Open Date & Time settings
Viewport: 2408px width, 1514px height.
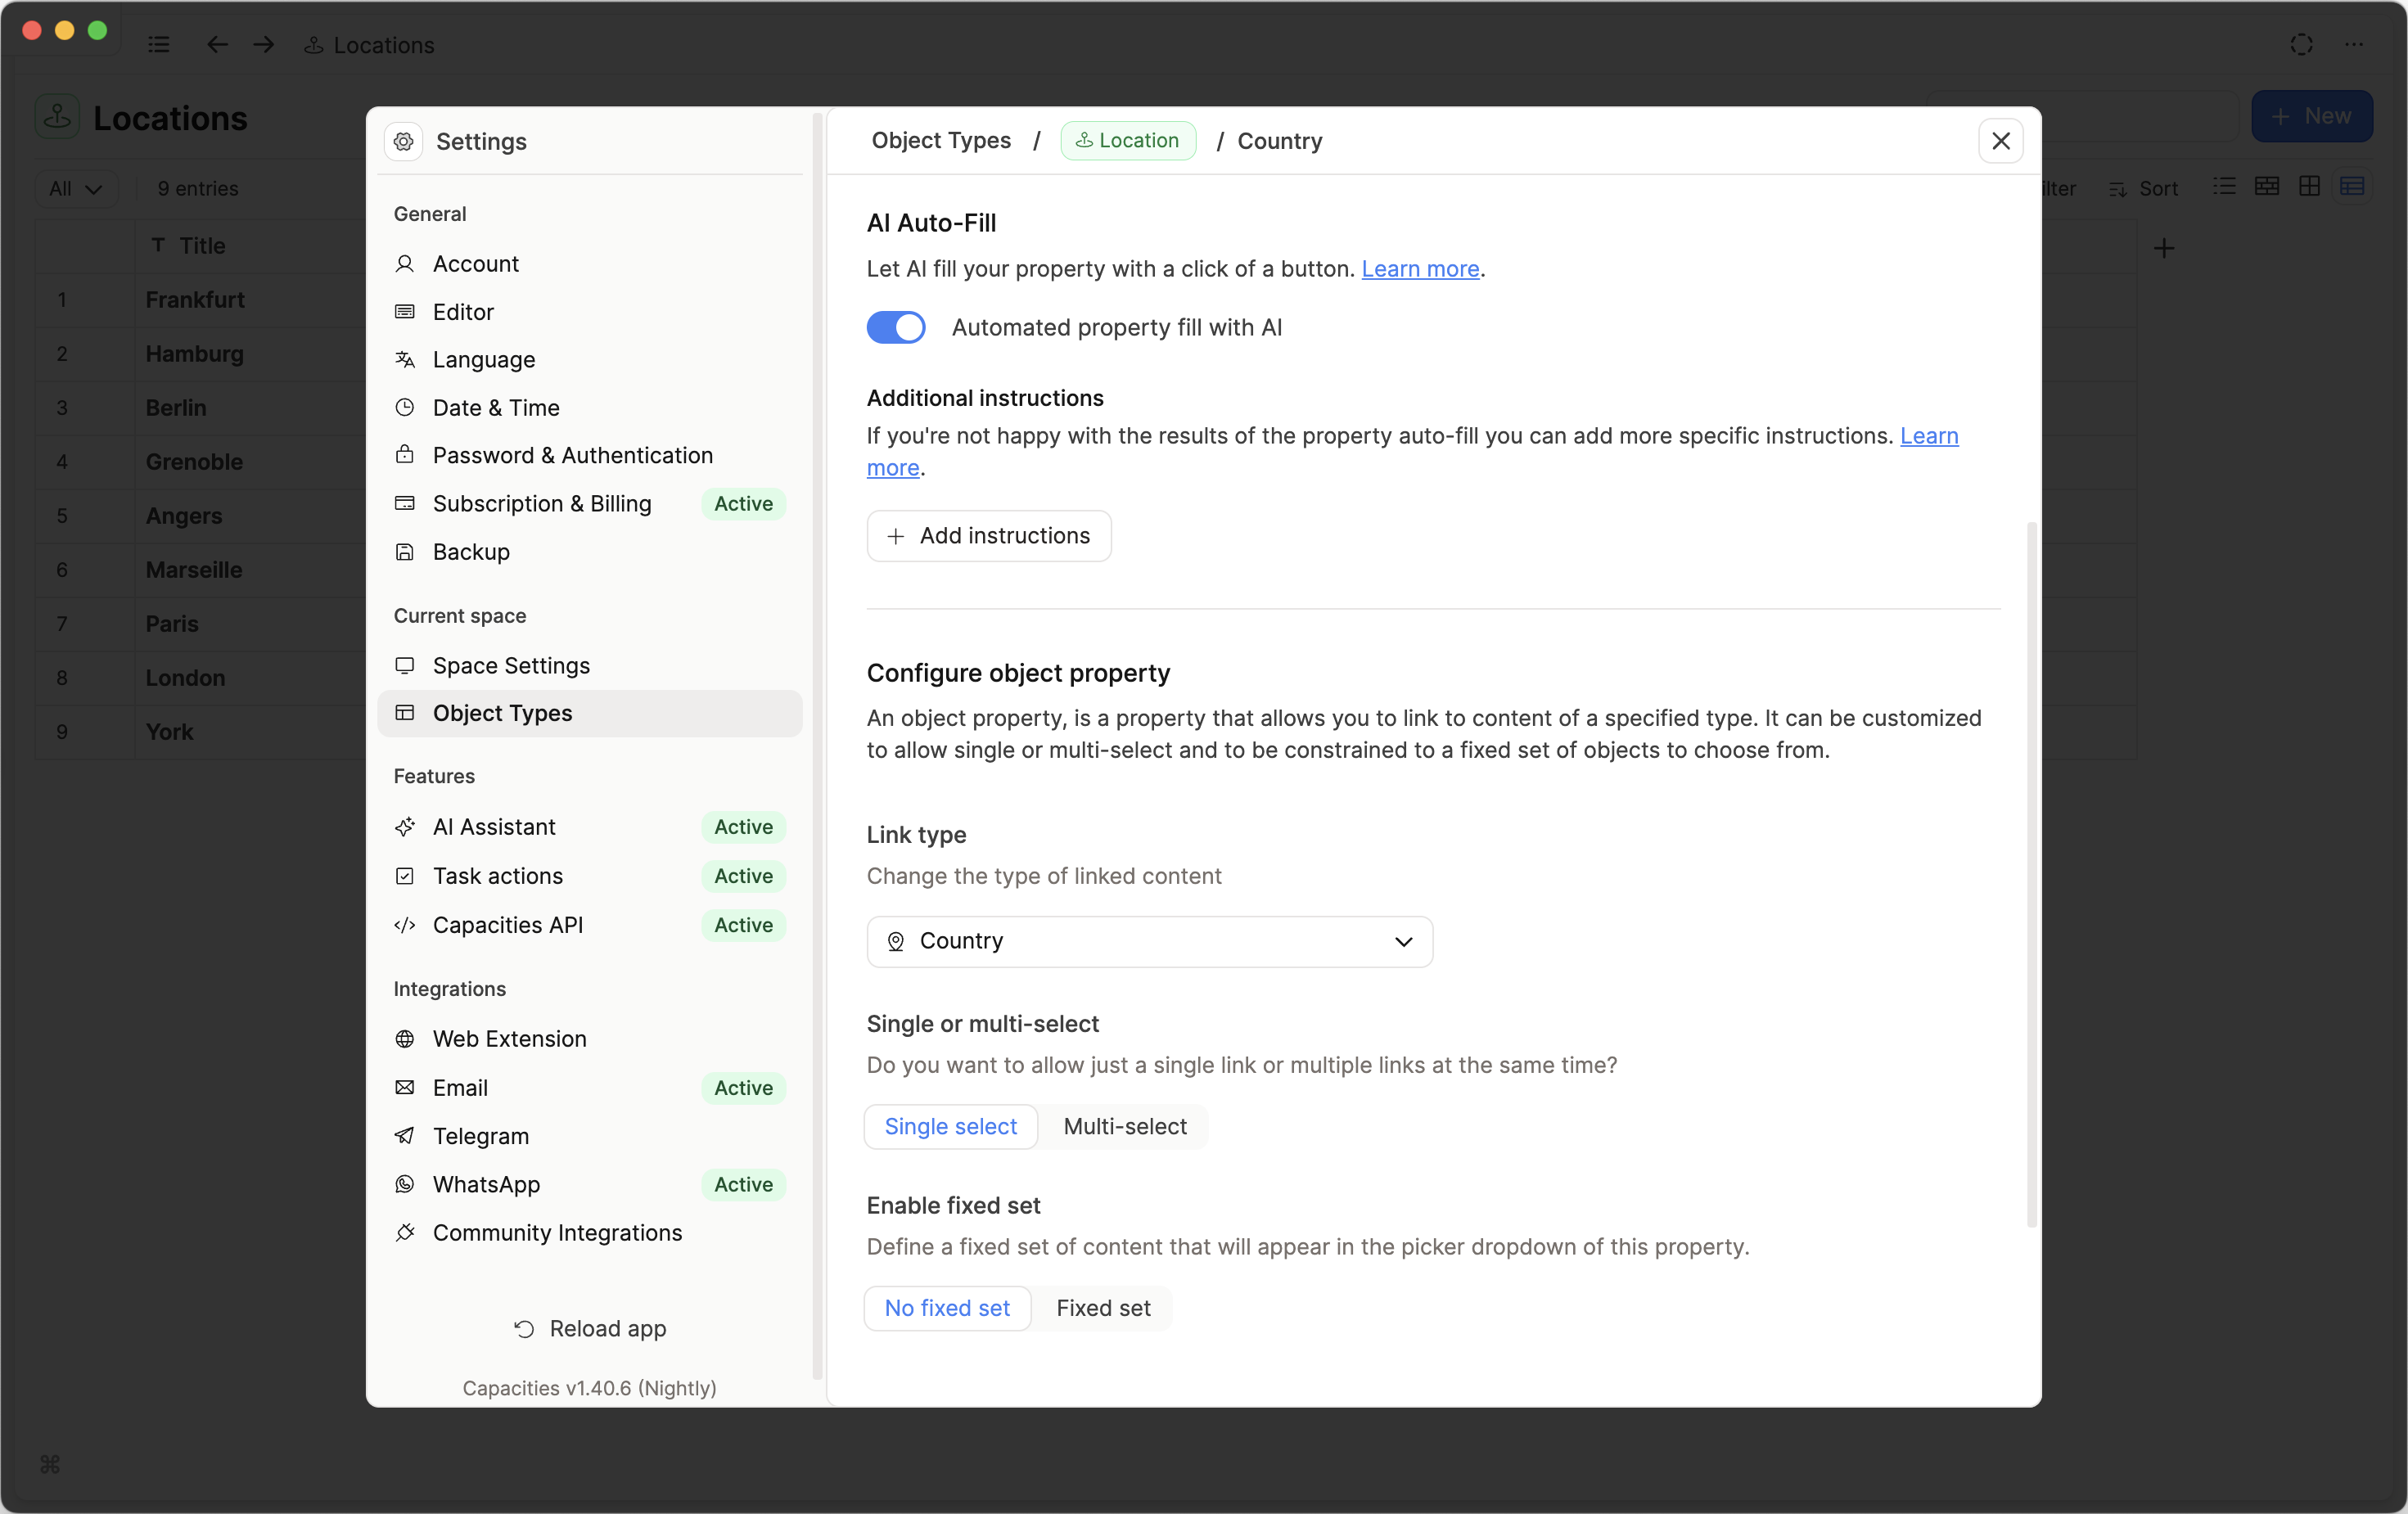[590, 408]
